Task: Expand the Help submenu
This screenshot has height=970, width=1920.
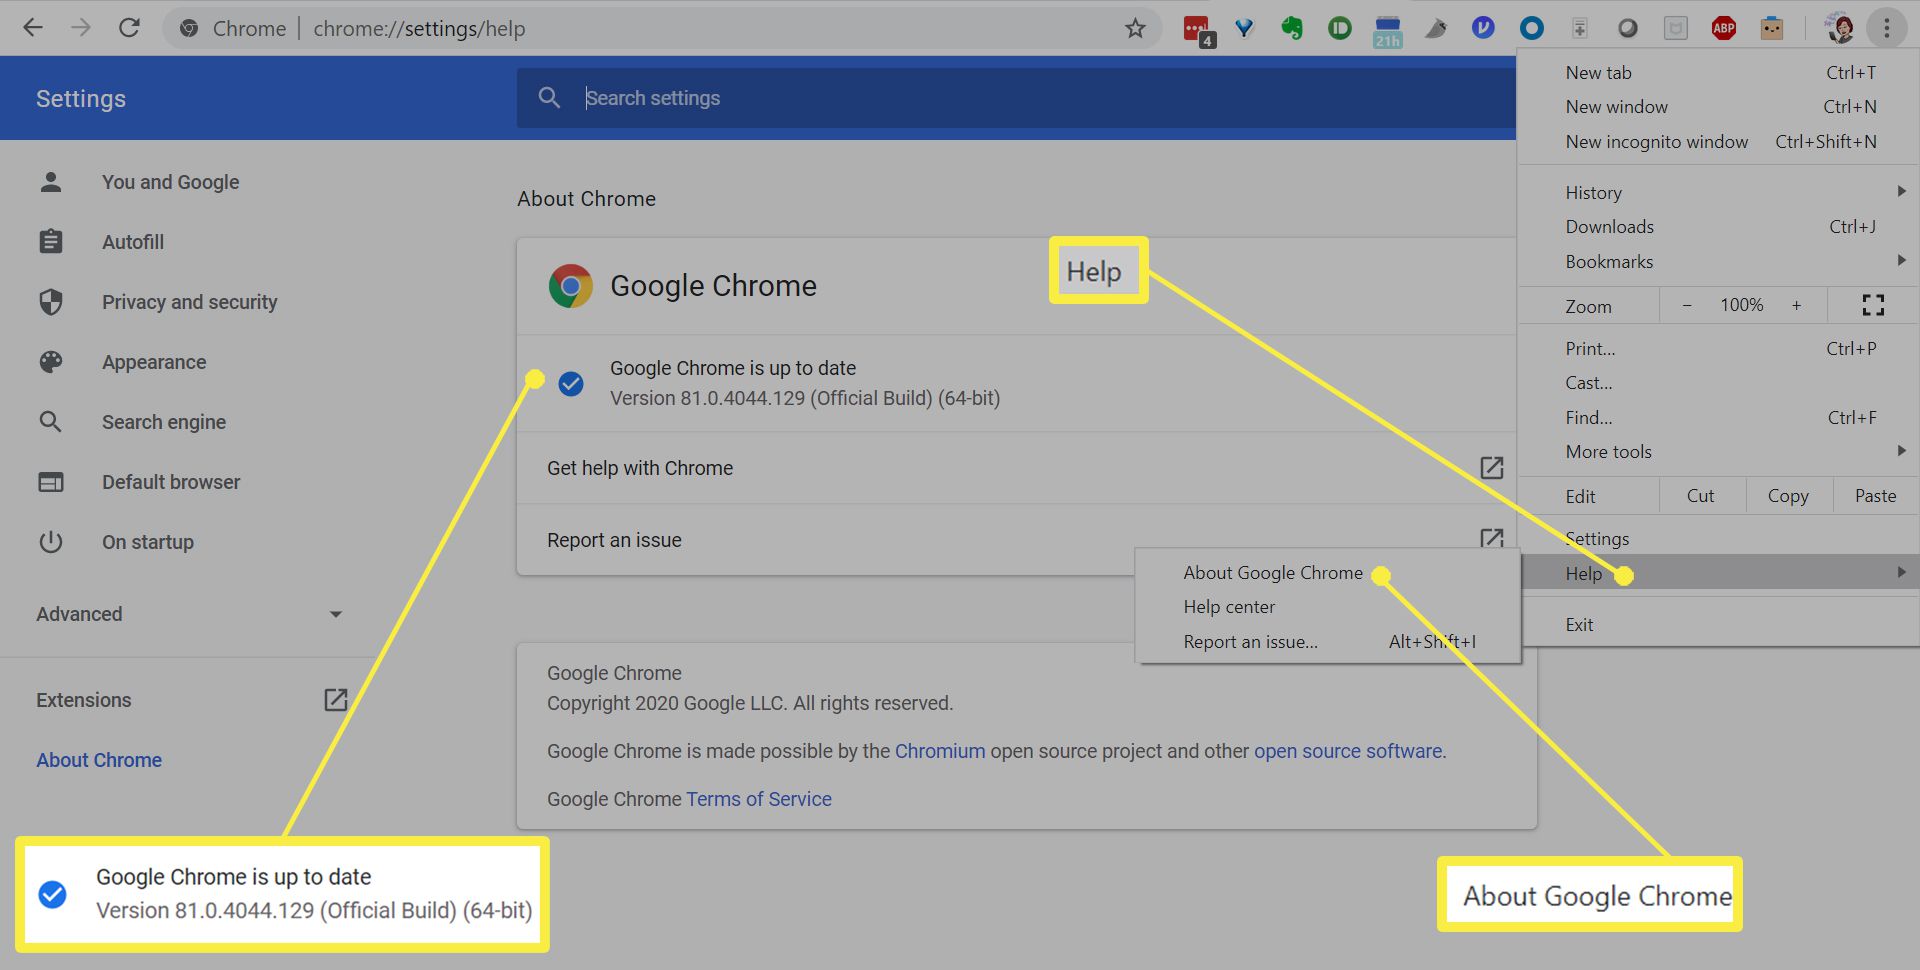Action: 1719,573
